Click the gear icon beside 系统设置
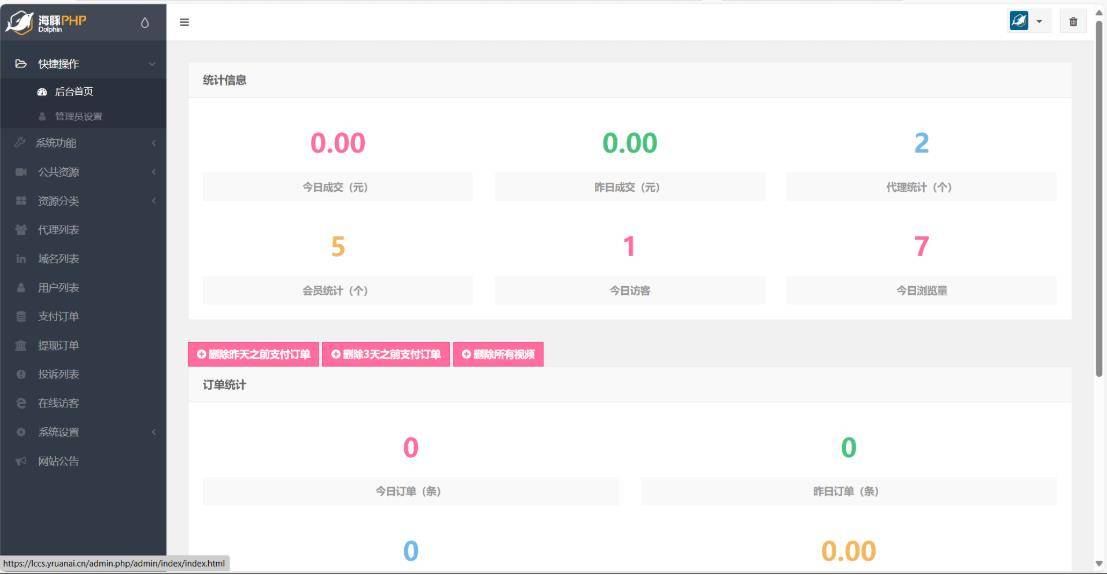The image size is (1107, 575). 21,432
